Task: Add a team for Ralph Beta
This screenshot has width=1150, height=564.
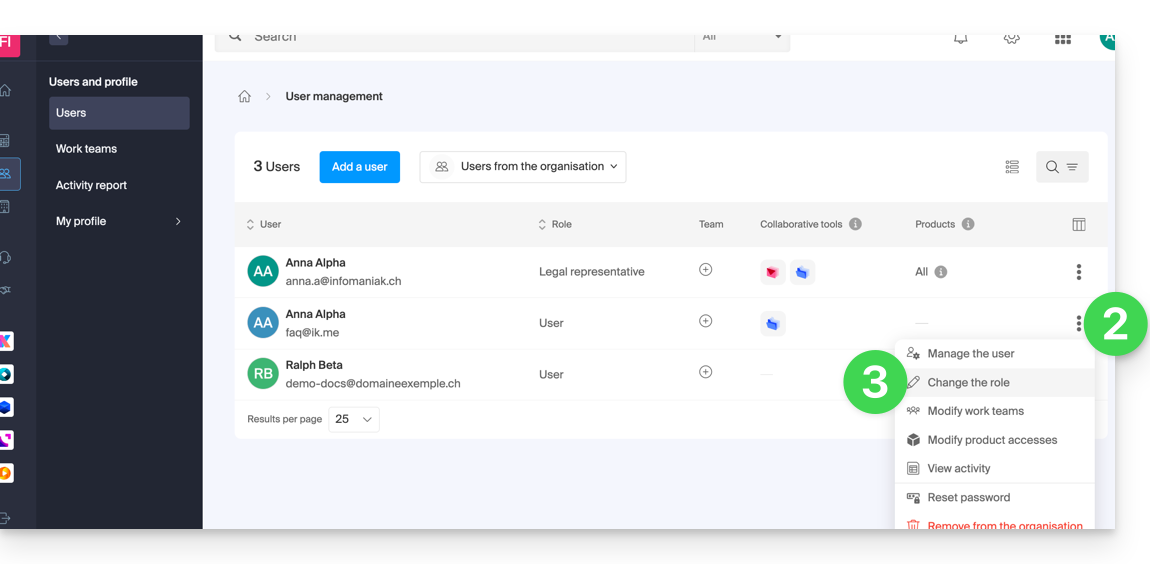Action: tap(706, 372)
